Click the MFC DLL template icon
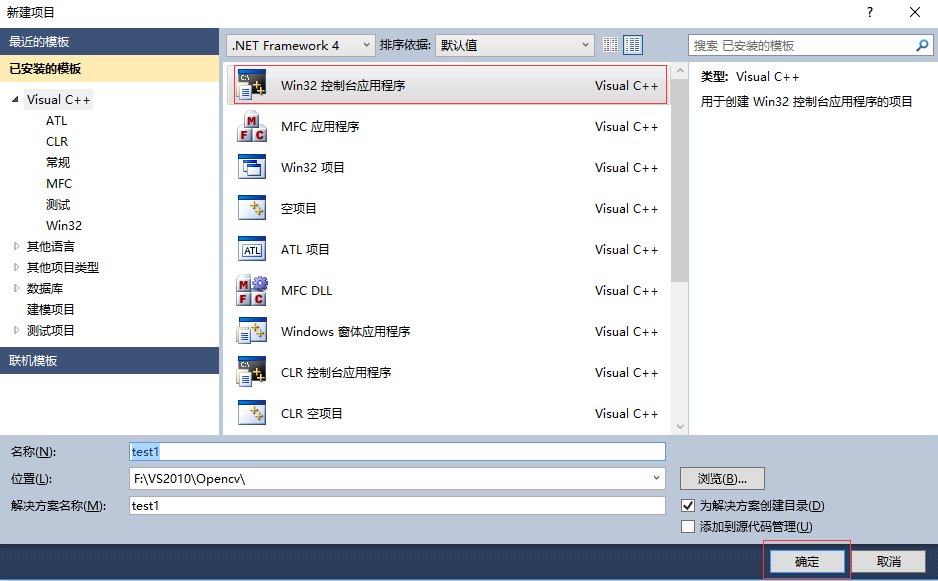This screenshot has width=938, height=581. click(x=252, y=290)
